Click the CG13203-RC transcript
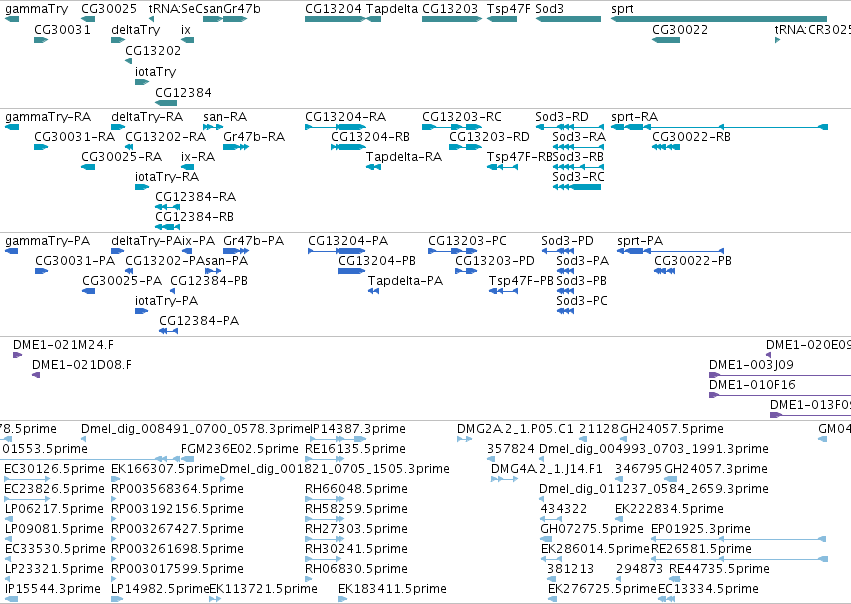The width and height of the screenshot is (851, 604). (452, 127)
